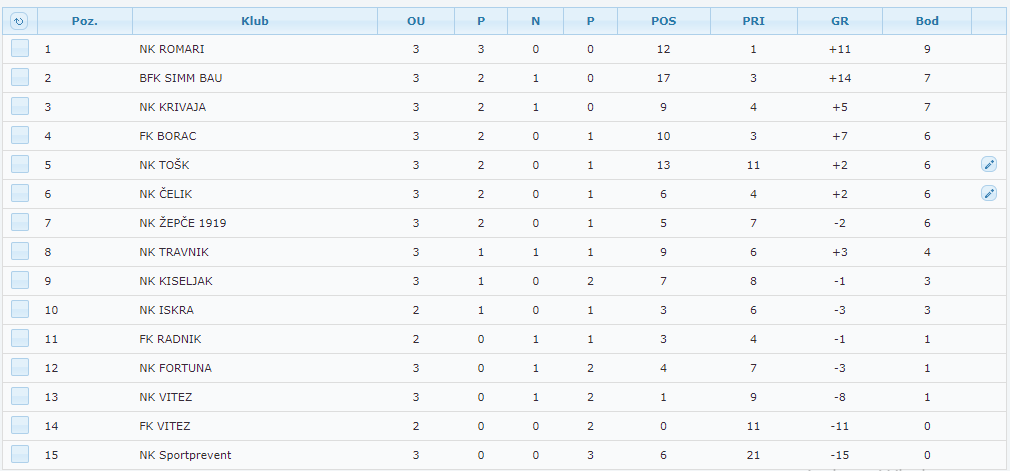Click the PRI column header

click(x=753, y=21)
